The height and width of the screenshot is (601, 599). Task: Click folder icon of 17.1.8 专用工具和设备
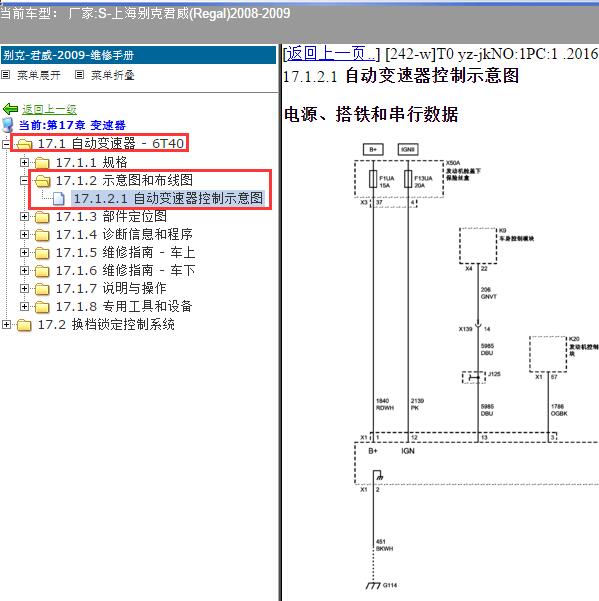[x=42, y=307]
